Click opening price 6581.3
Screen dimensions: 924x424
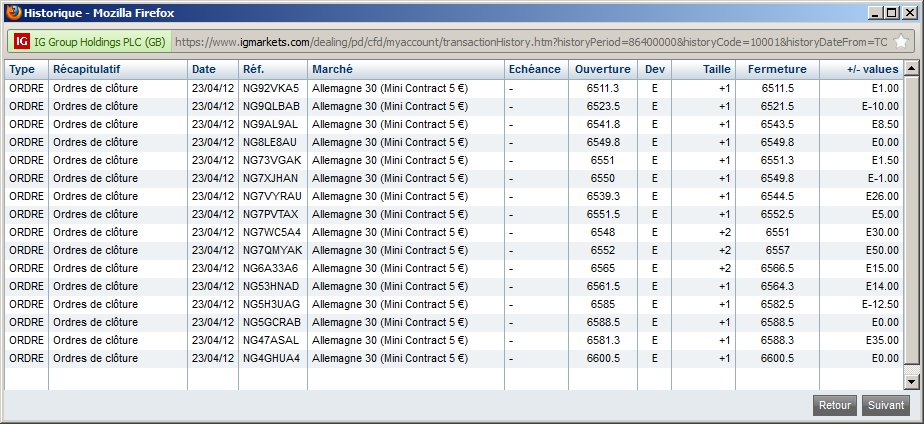point(603,340)
